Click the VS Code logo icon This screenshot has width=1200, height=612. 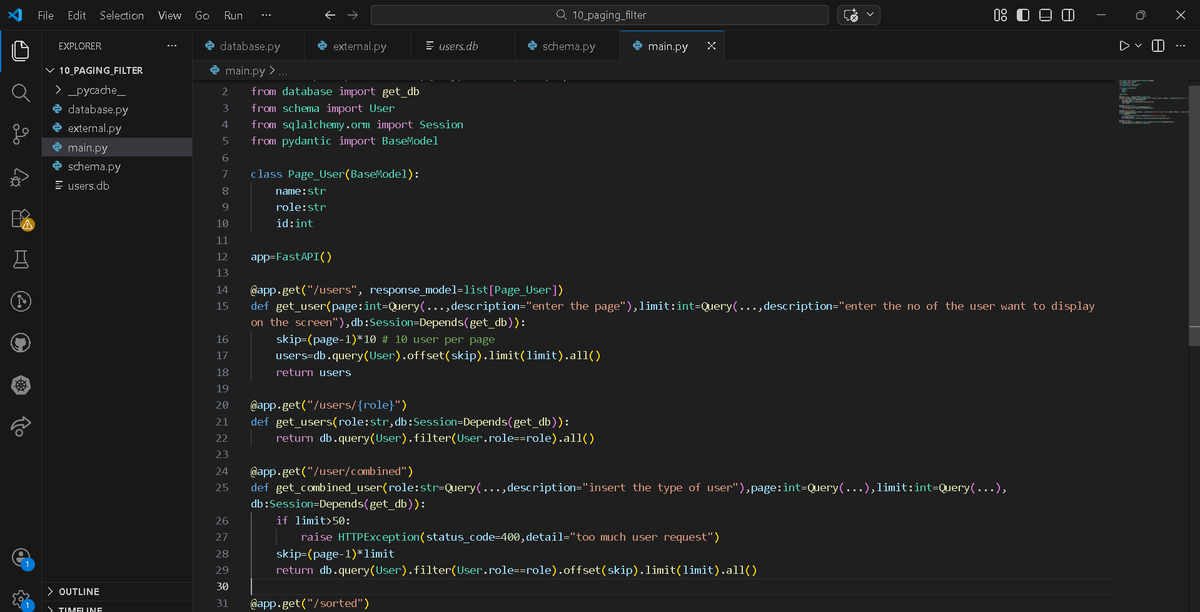[14, 15]
